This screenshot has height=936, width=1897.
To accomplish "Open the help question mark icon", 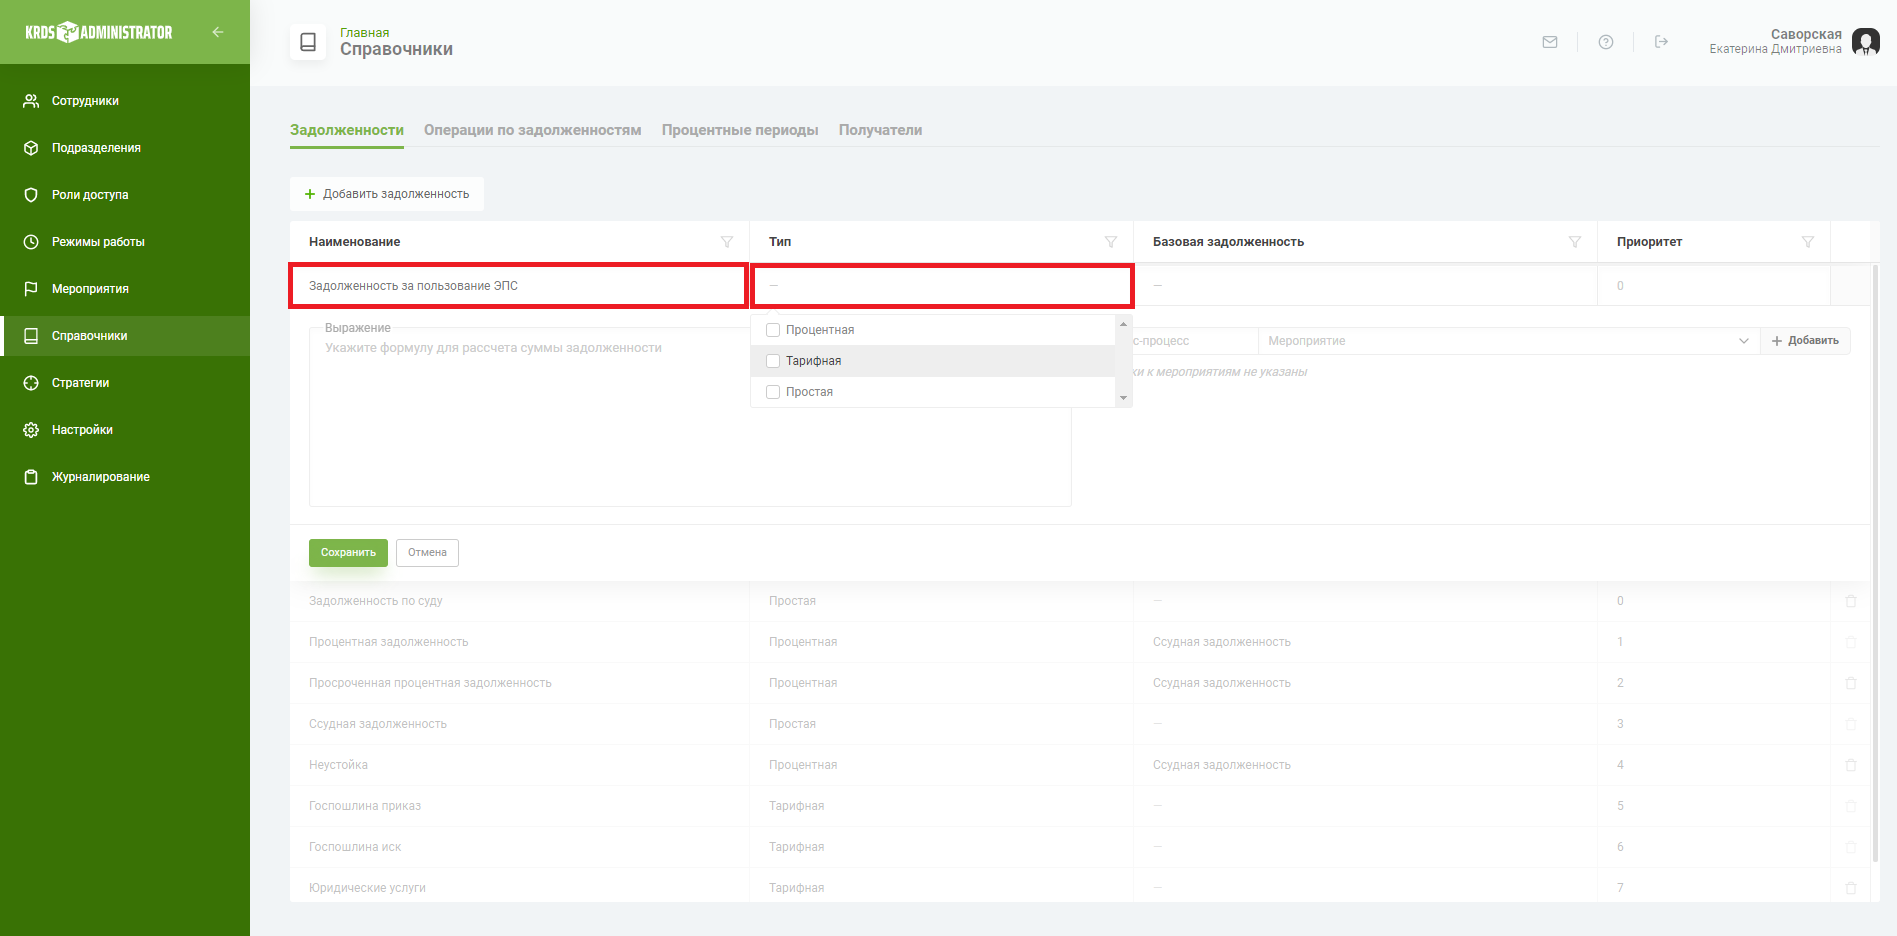I will (x=1606, y=42).
